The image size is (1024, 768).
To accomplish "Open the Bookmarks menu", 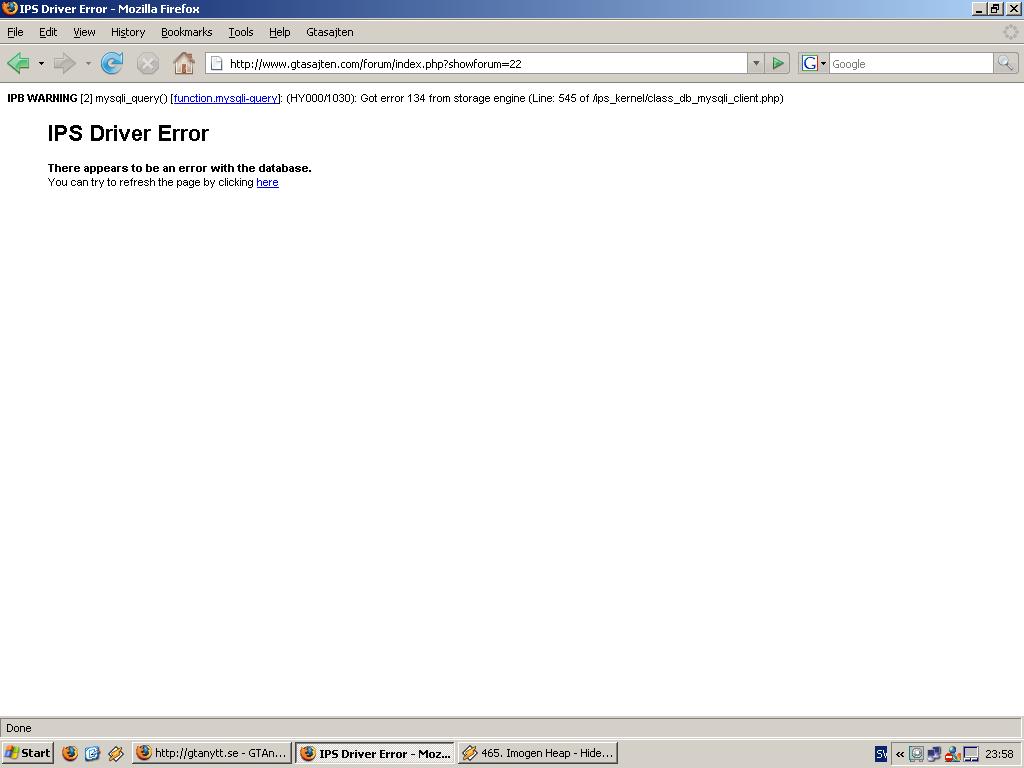I will point(187,32).
